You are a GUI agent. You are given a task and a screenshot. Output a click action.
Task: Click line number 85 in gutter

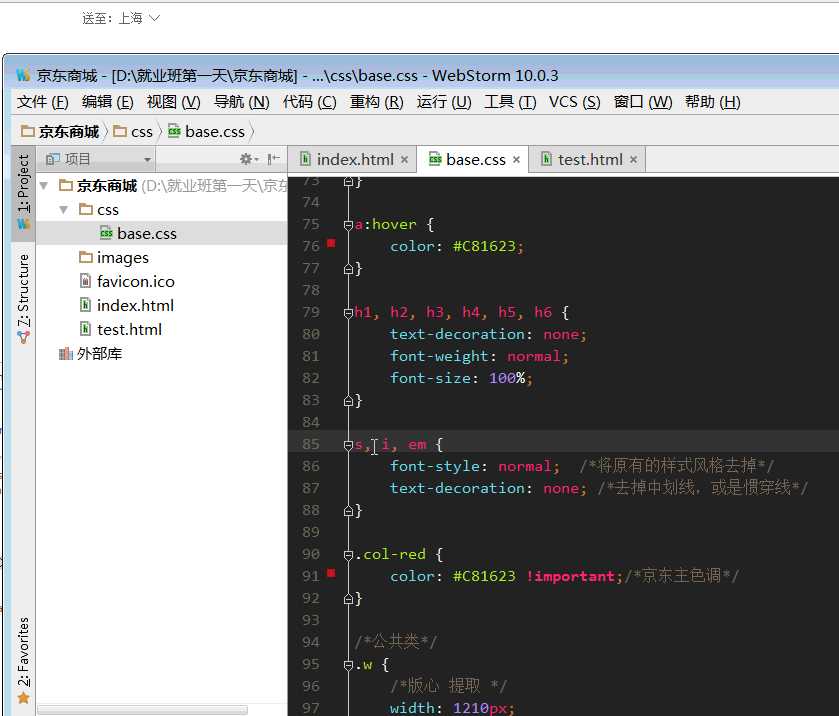coord(310,444)
